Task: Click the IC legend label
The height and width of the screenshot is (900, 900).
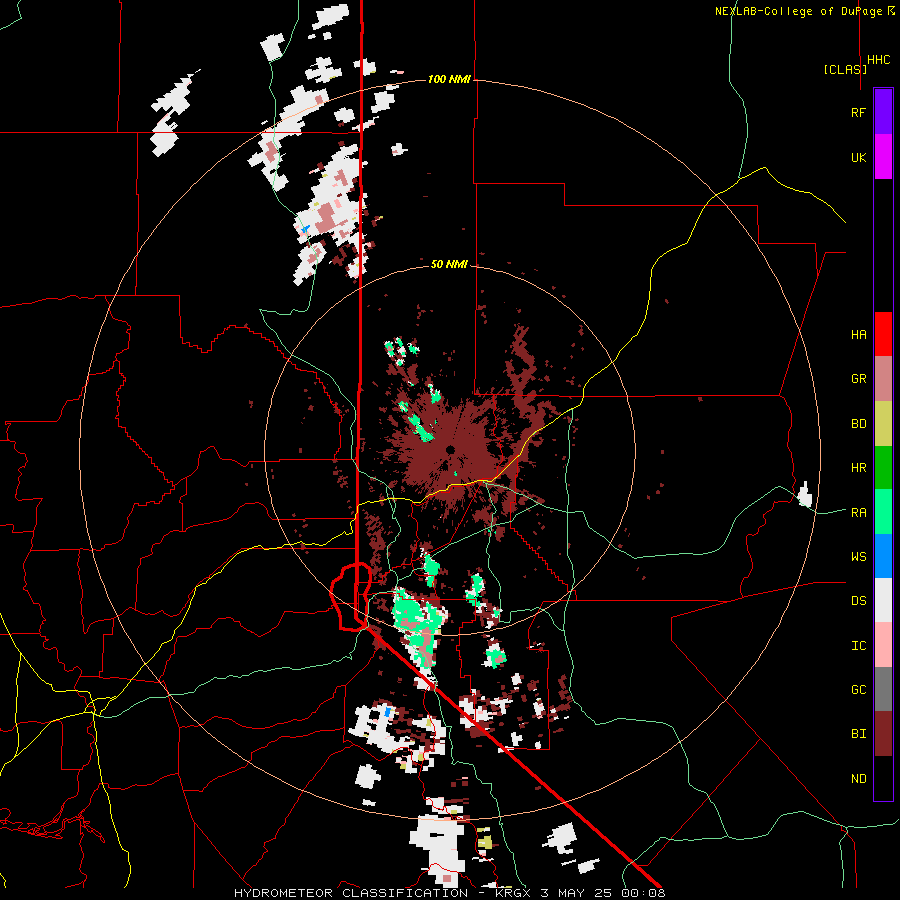Action: tap(858, 646)
